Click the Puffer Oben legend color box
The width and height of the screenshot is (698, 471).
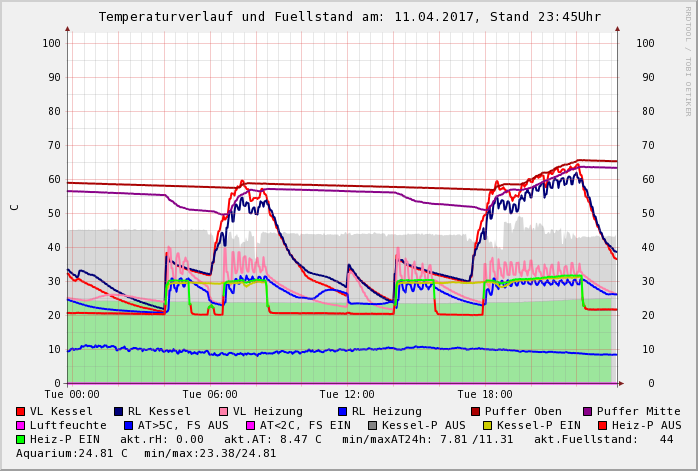[x=475, y=411]
